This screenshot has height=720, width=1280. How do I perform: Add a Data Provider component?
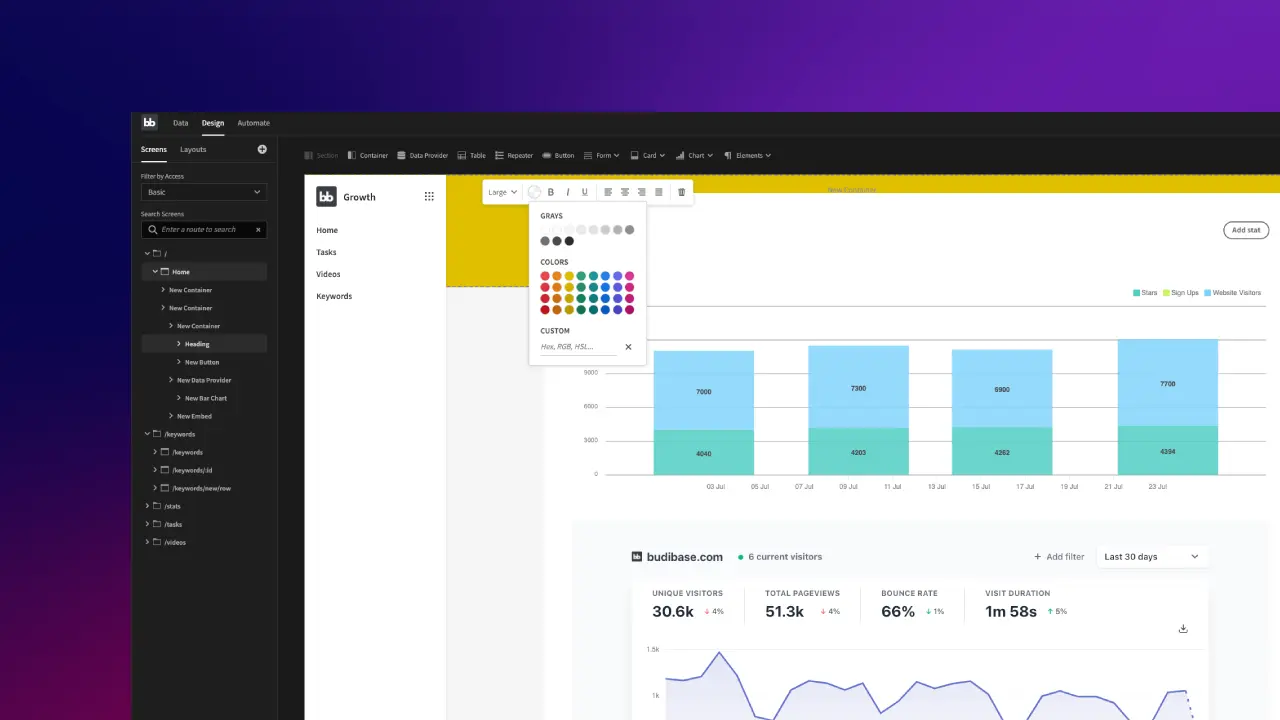point(422,155)
